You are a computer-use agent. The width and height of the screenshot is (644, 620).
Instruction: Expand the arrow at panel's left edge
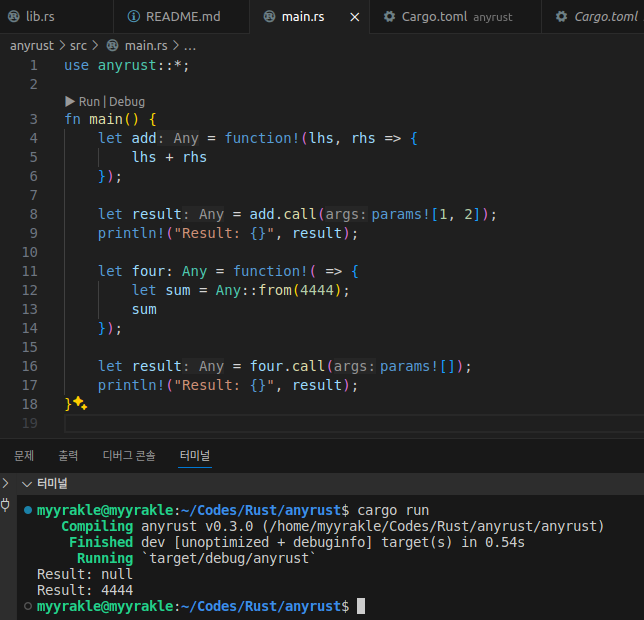6,484
